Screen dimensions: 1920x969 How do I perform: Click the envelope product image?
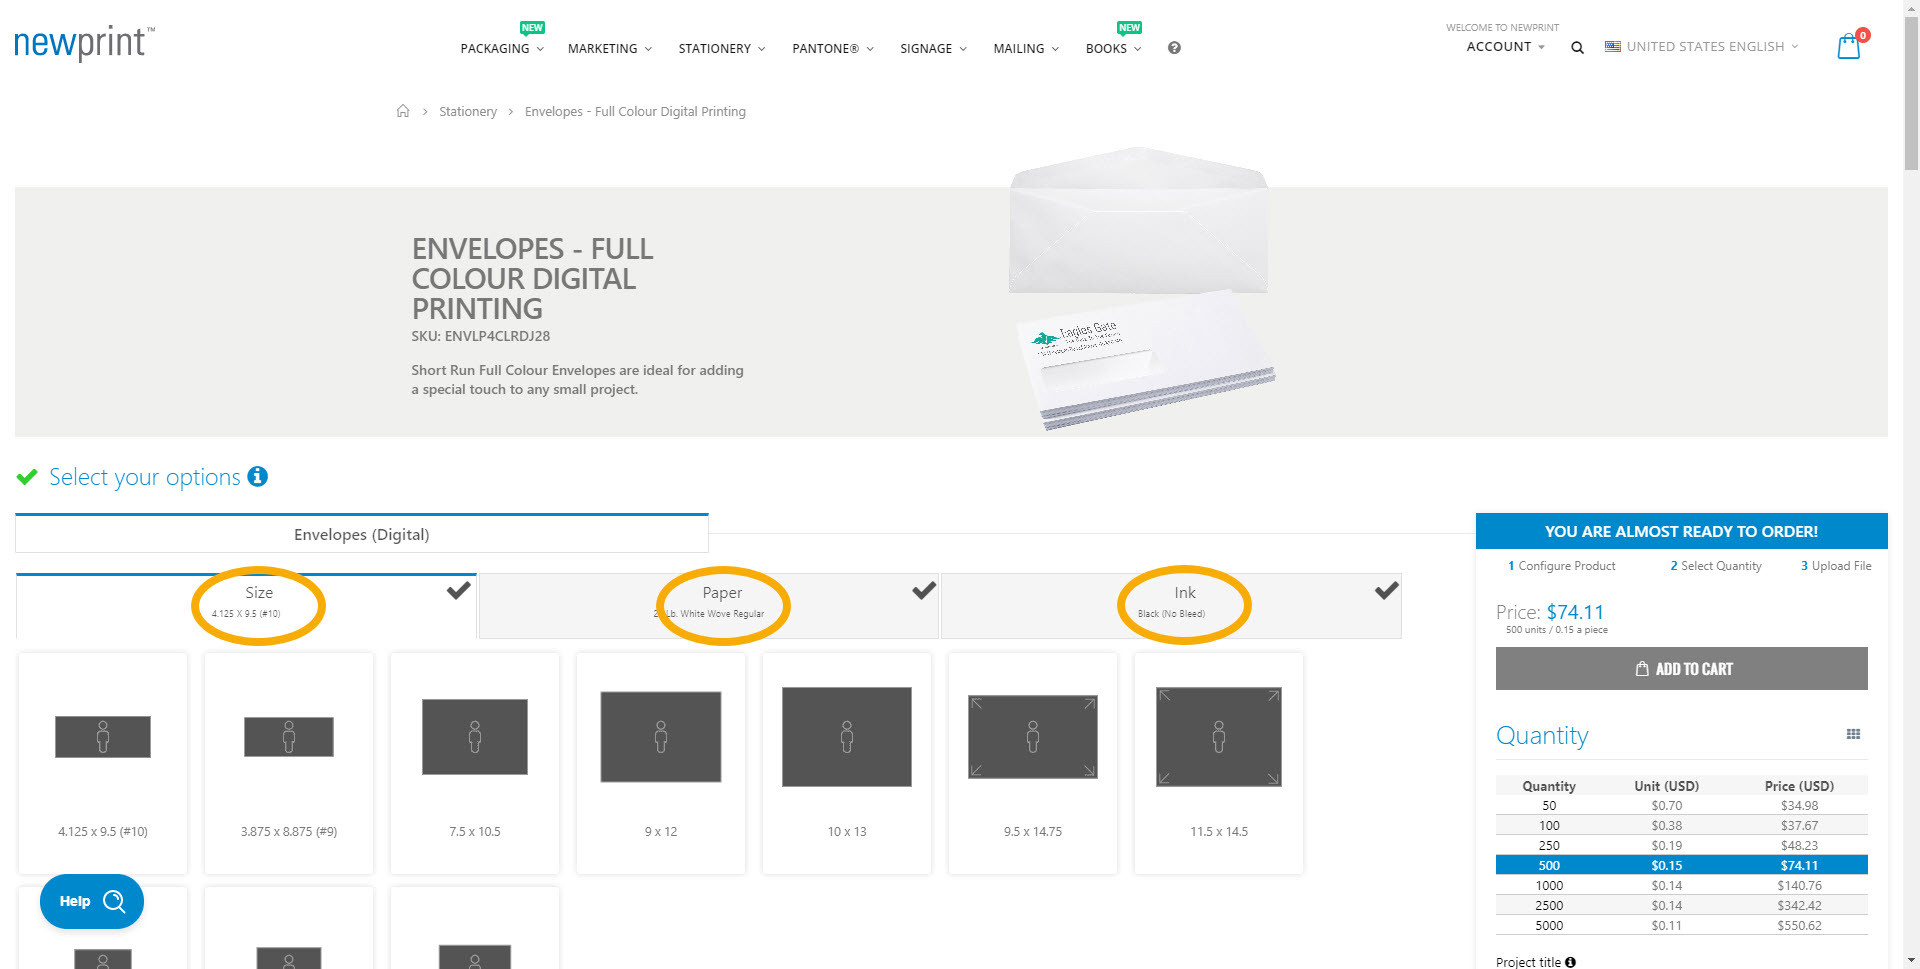click(x=1141, y=290)
